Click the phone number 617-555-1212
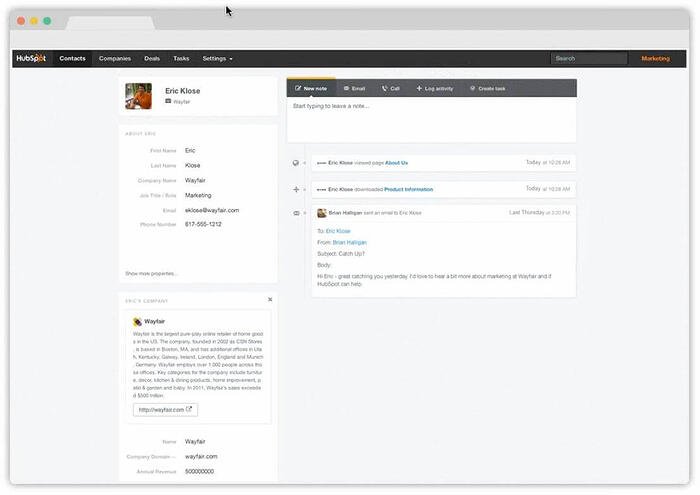700x495 pixels. pyautogui.click(x=203, y=224)
